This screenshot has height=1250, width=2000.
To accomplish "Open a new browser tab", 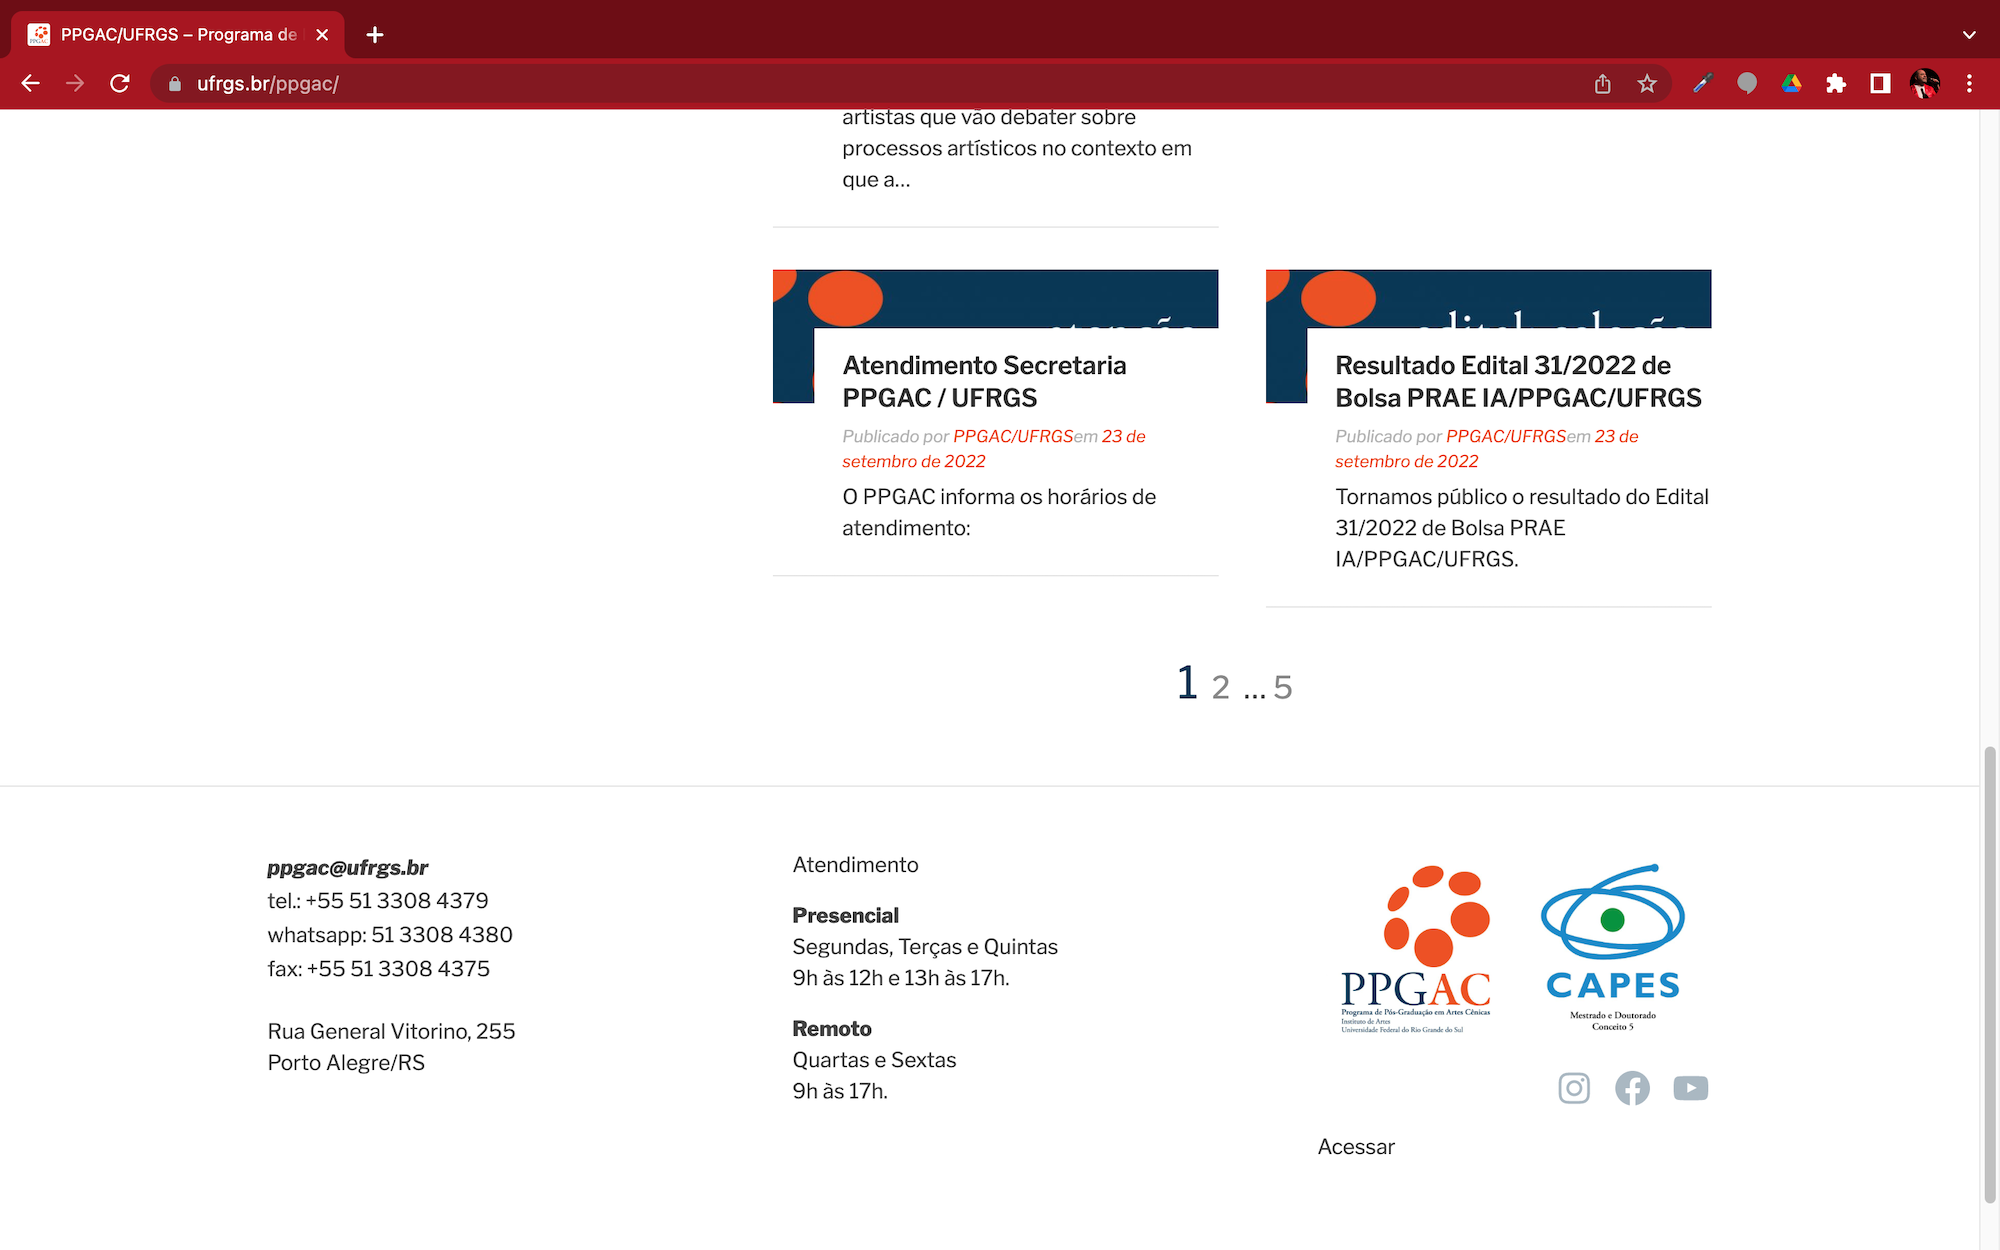I will [375, 35].
